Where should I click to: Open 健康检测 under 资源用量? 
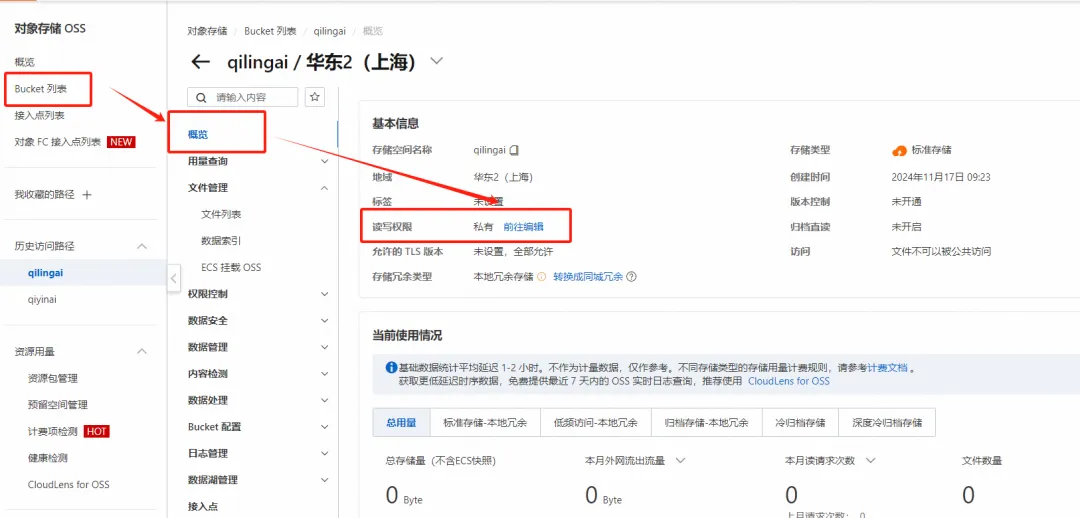[48, 457]
